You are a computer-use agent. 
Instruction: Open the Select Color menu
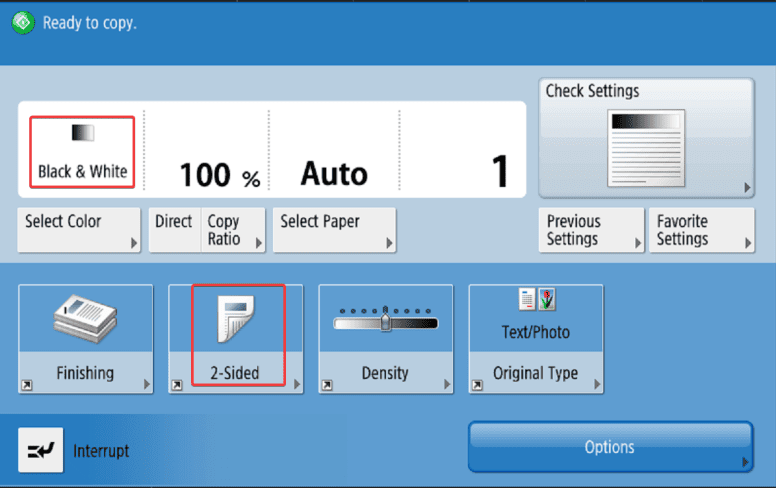(x=80, y=230)
